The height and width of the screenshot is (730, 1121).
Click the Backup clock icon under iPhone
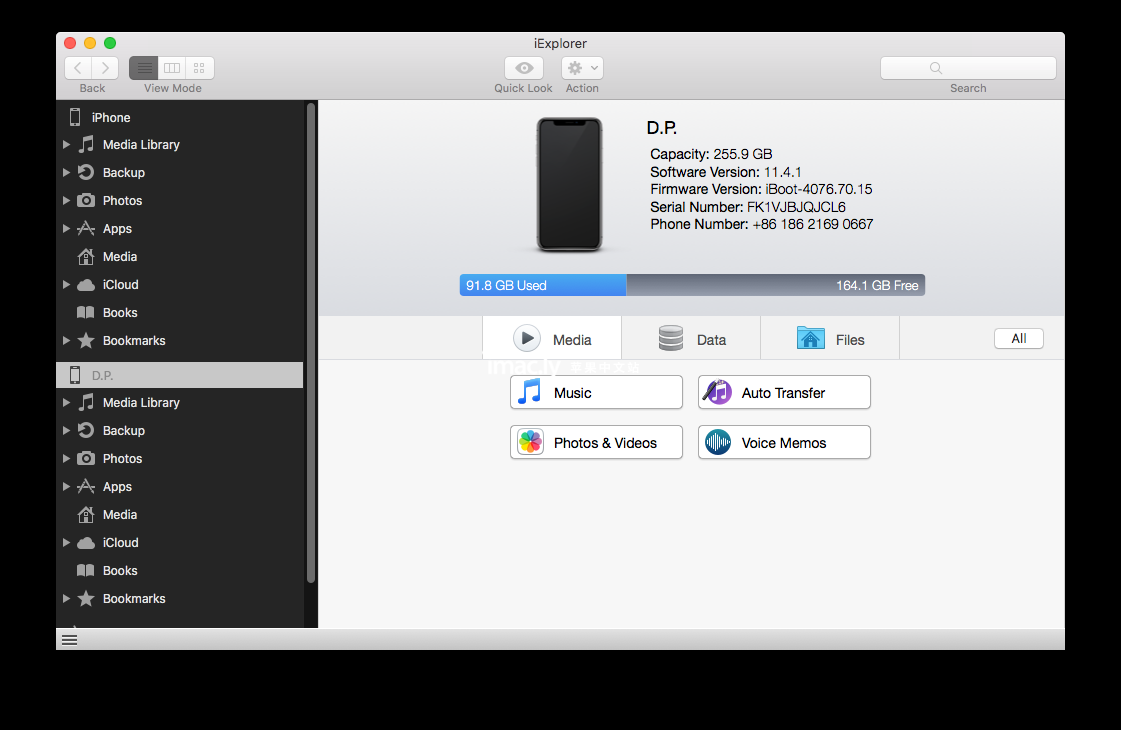tap(86, 172)
